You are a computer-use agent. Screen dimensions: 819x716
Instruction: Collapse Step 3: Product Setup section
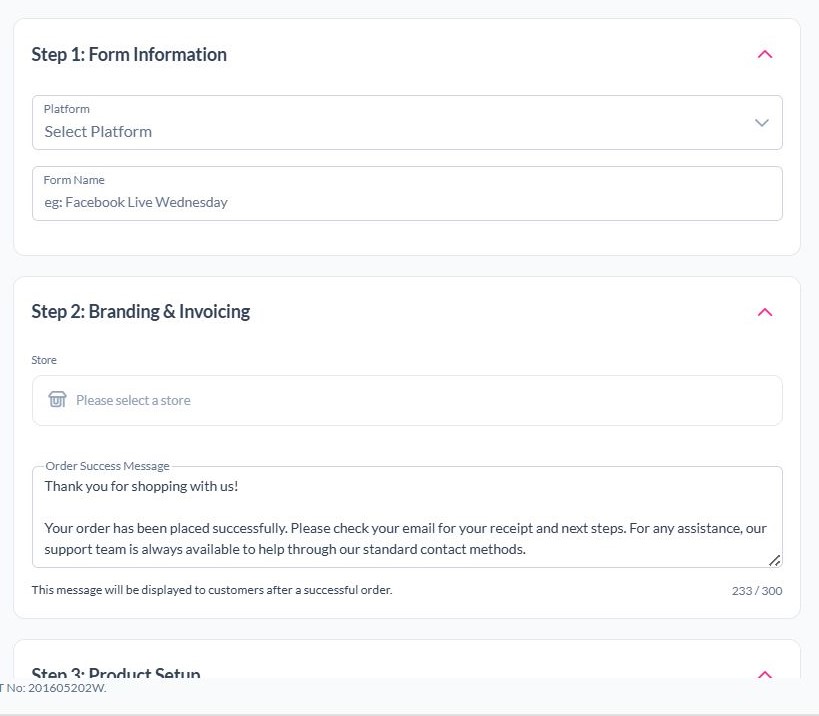tap(765, 674)
